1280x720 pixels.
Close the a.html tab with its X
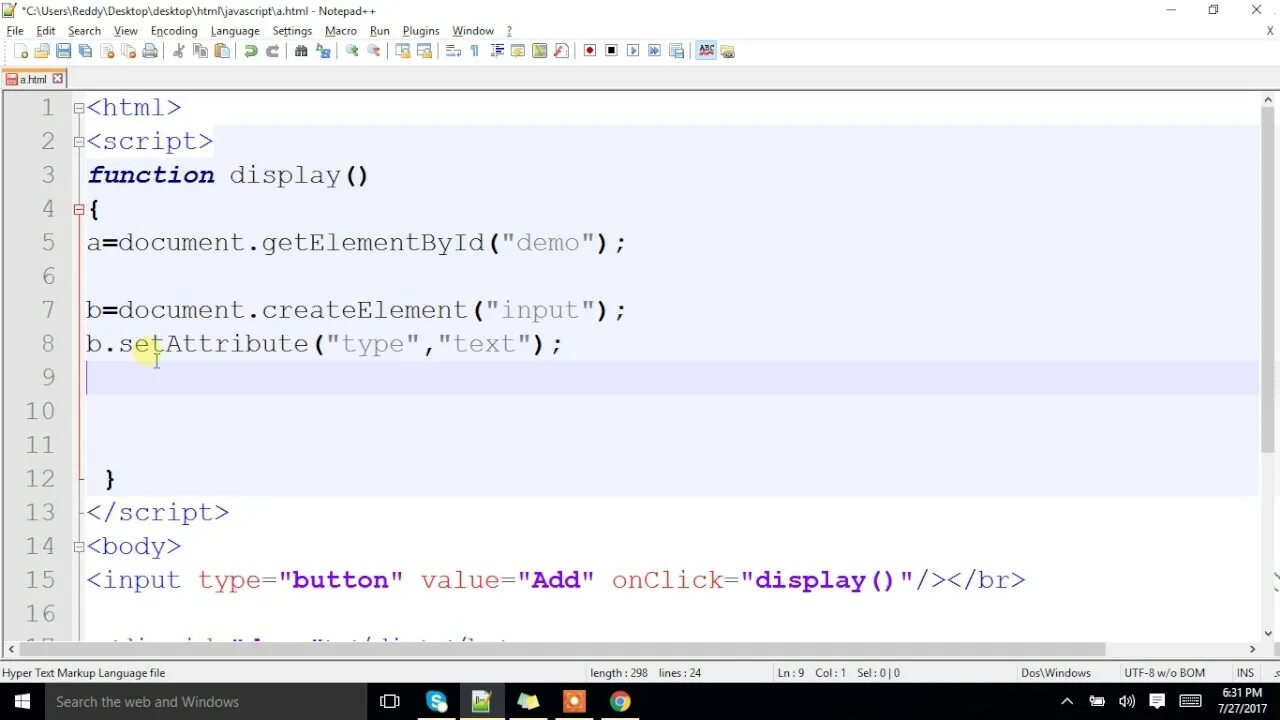point(58,79)
